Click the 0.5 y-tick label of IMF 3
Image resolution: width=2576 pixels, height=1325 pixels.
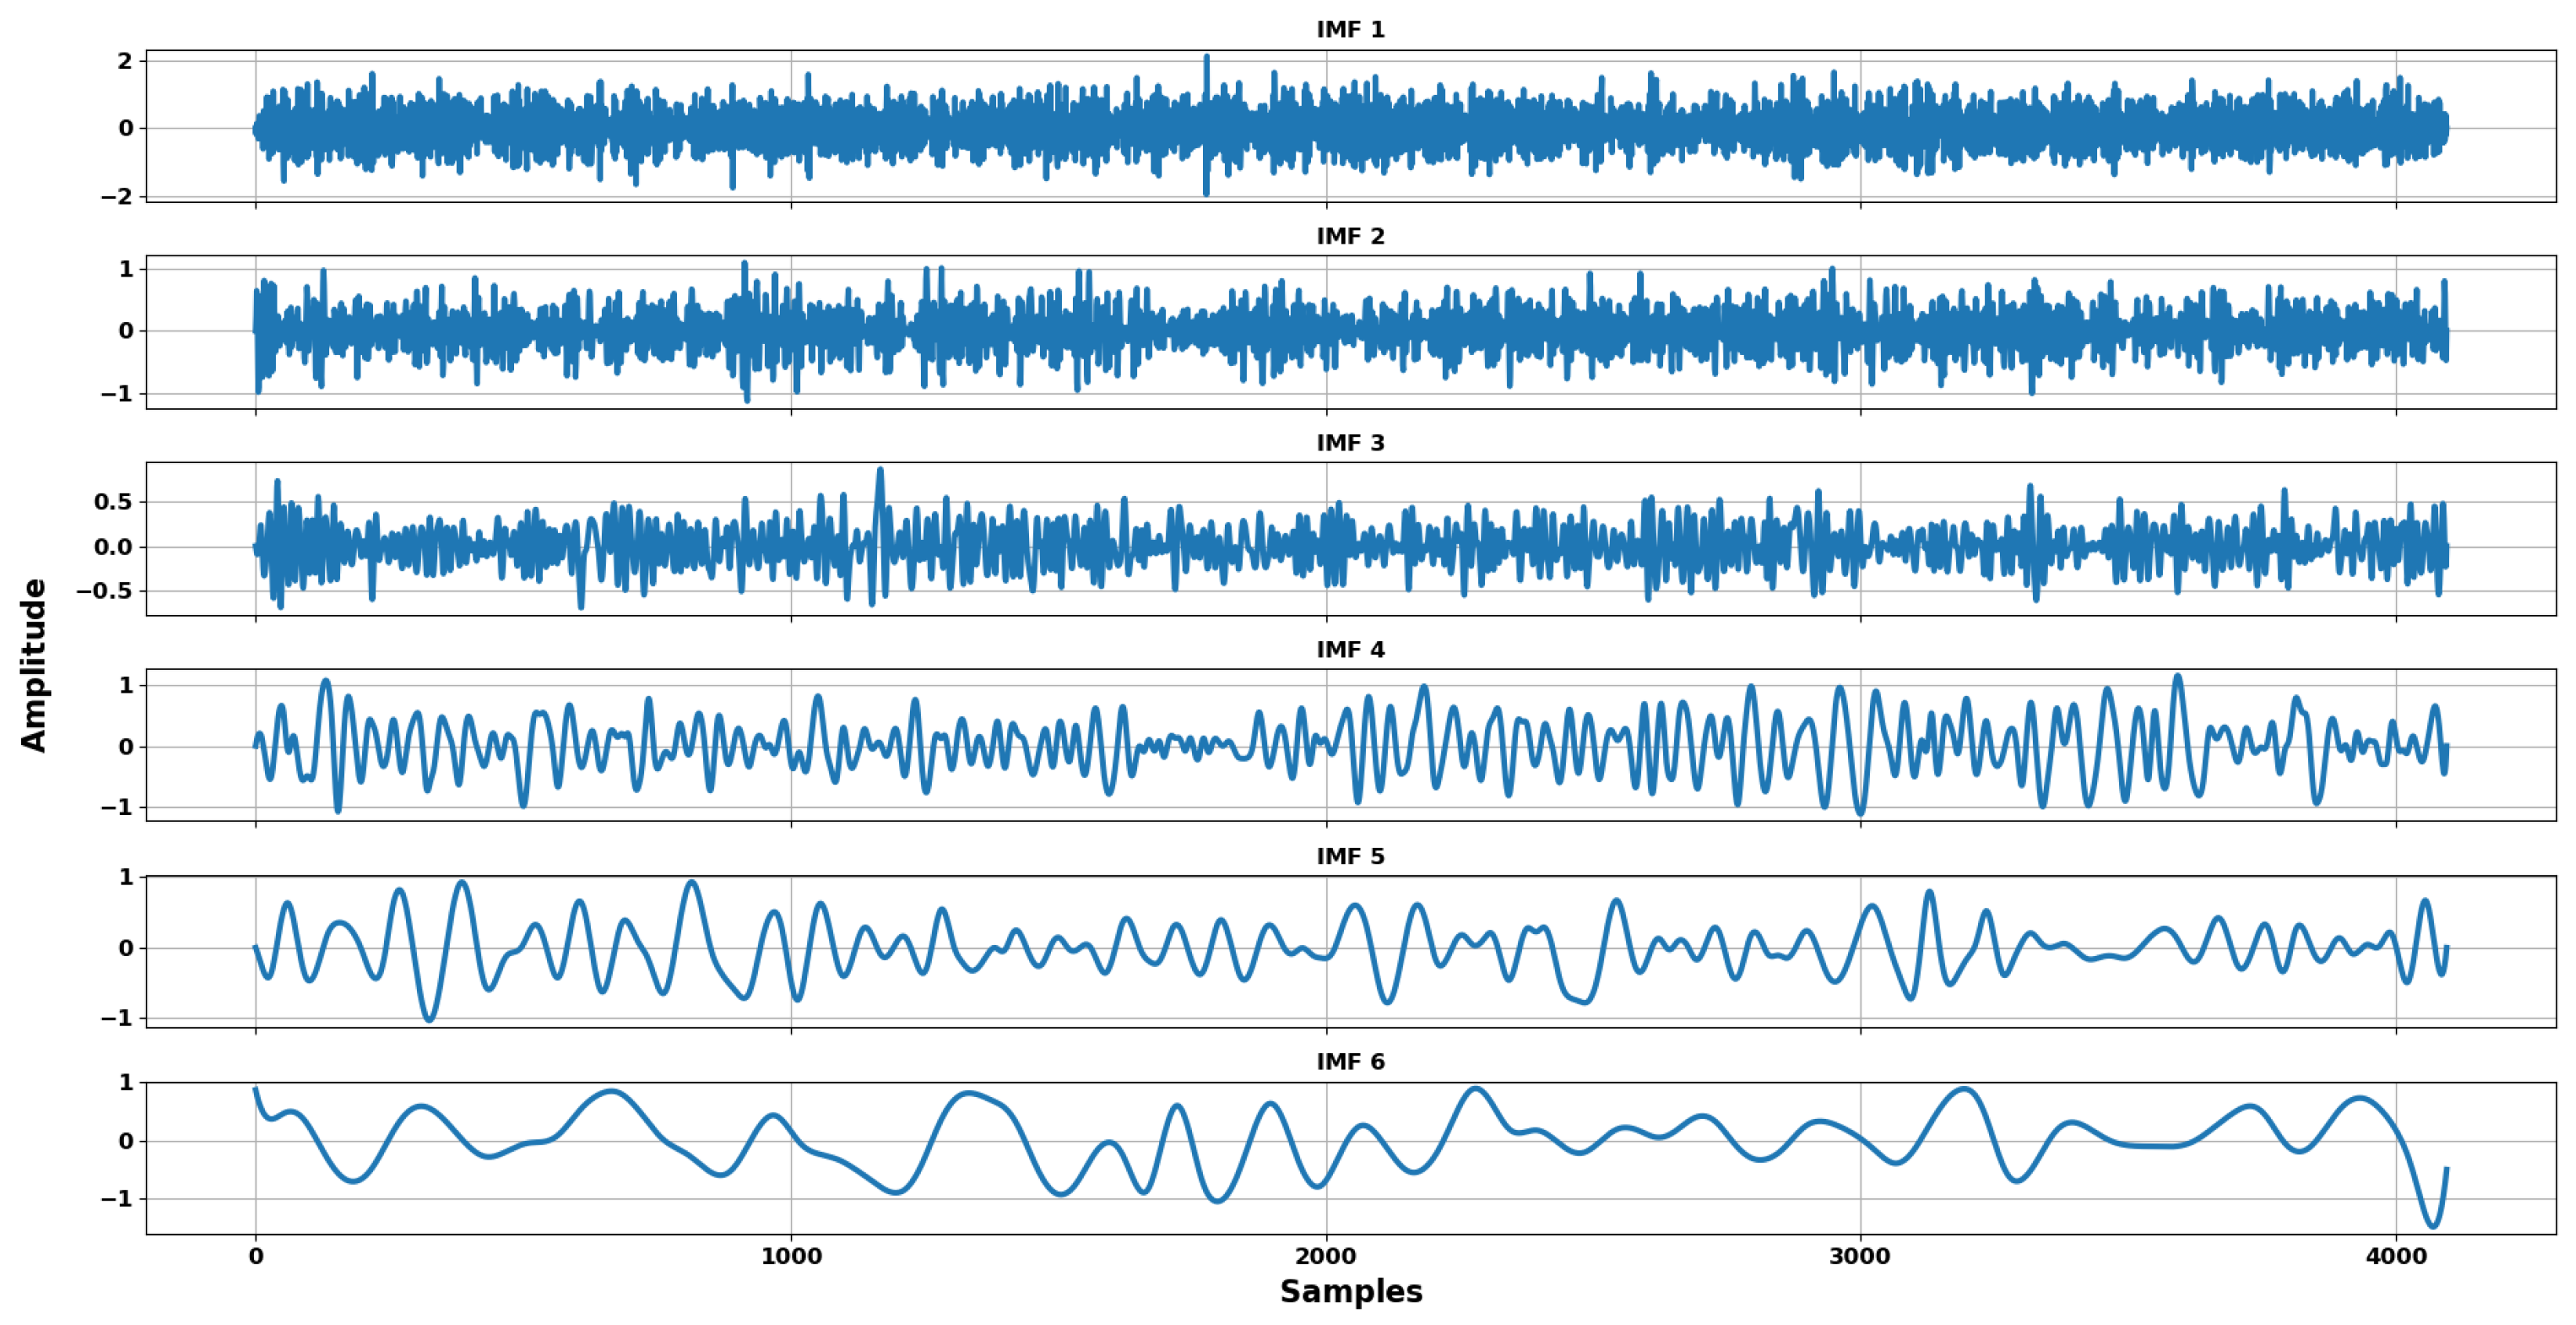113,502
